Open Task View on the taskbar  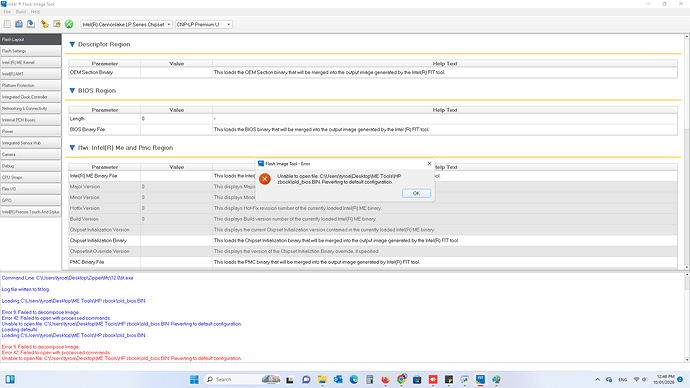point(290,379)
